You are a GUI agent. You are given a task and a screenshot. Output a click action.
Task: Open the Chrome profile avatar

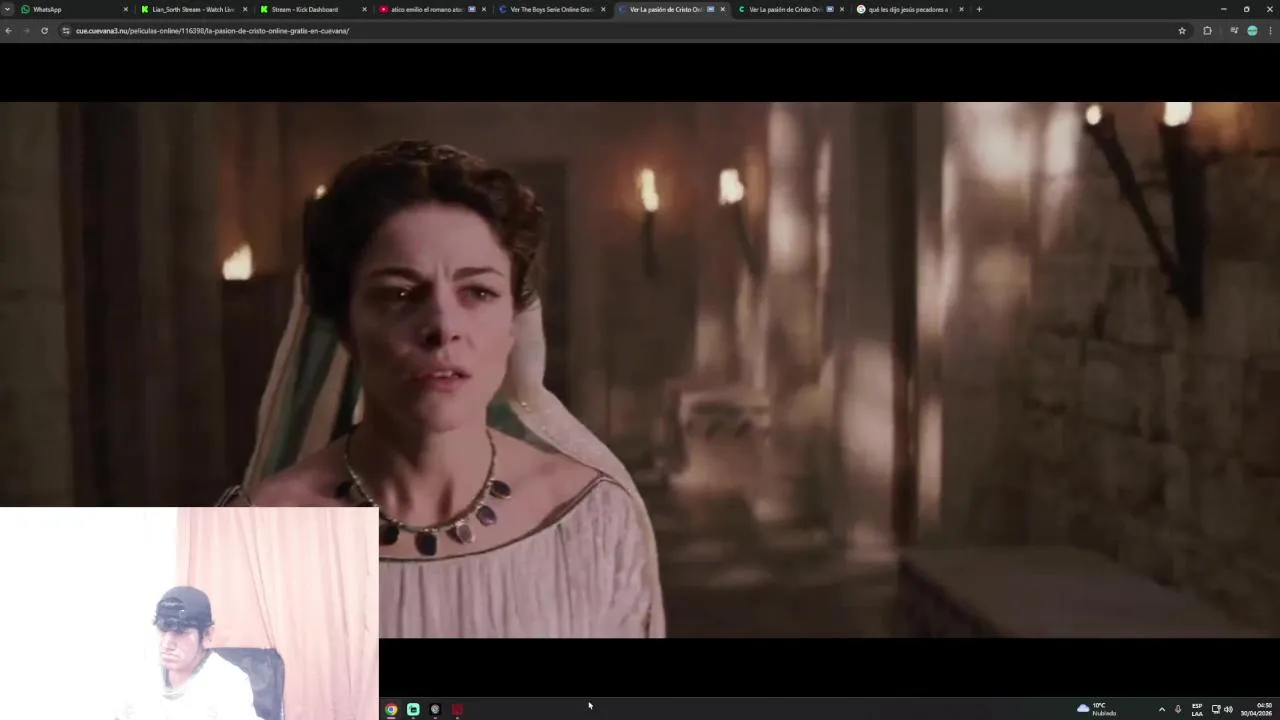1252,31
